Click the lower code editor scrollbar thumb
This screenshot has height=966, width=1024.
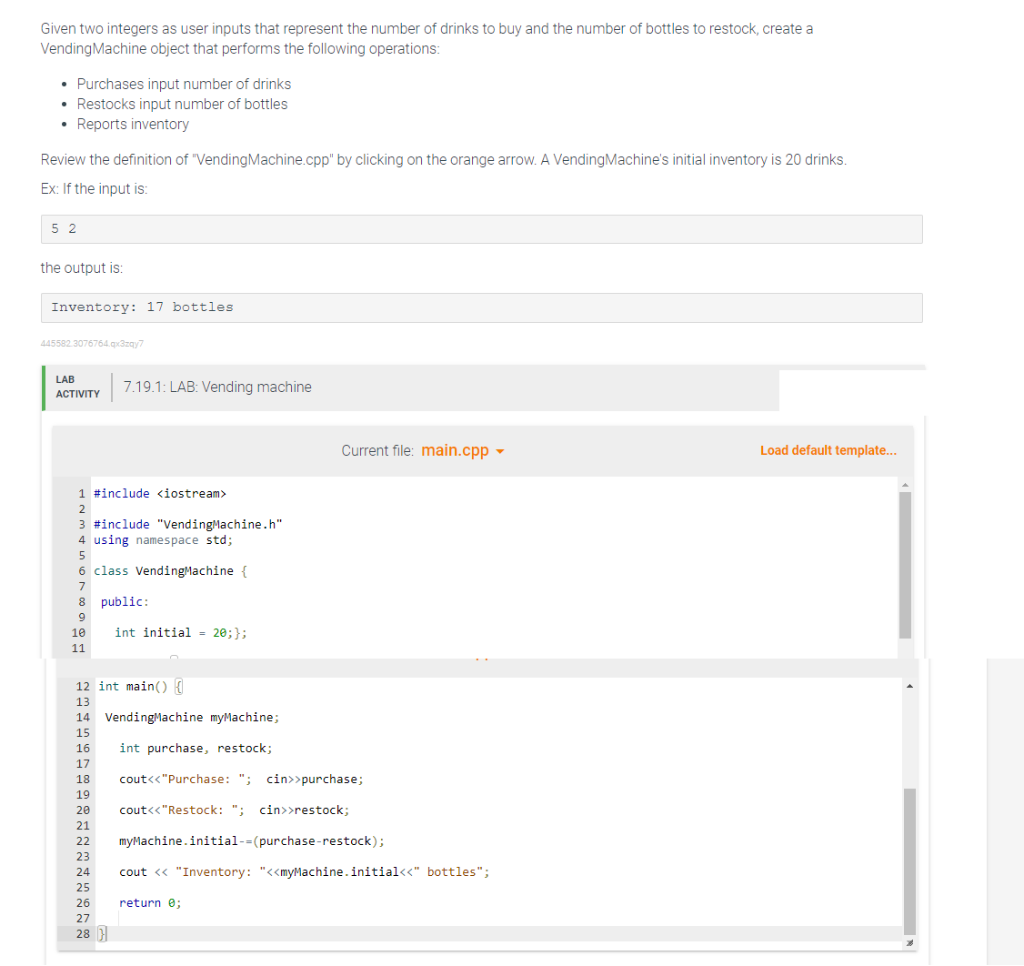pos(910,861)
